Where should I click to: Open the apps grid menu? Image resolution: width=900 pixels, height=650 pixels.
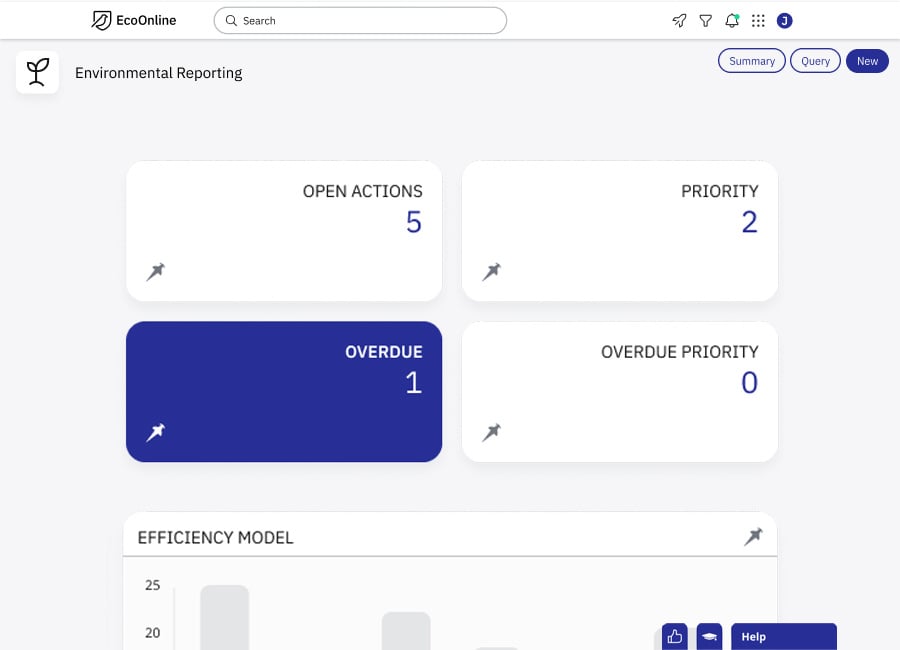[758, 21]
